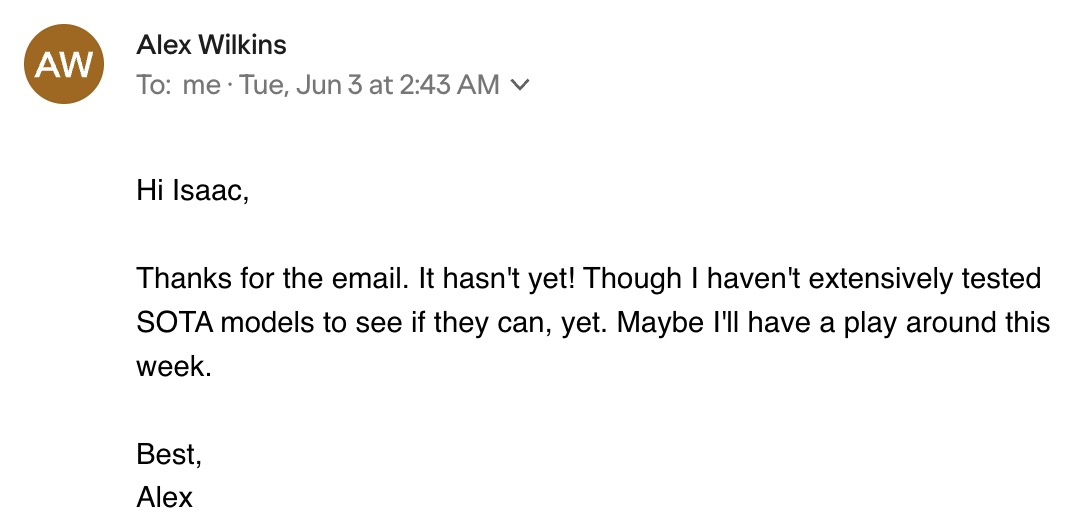Click the "Alex" signature at bottom
The width and height of the screenshot is (1084, 524).
(165, 498)
